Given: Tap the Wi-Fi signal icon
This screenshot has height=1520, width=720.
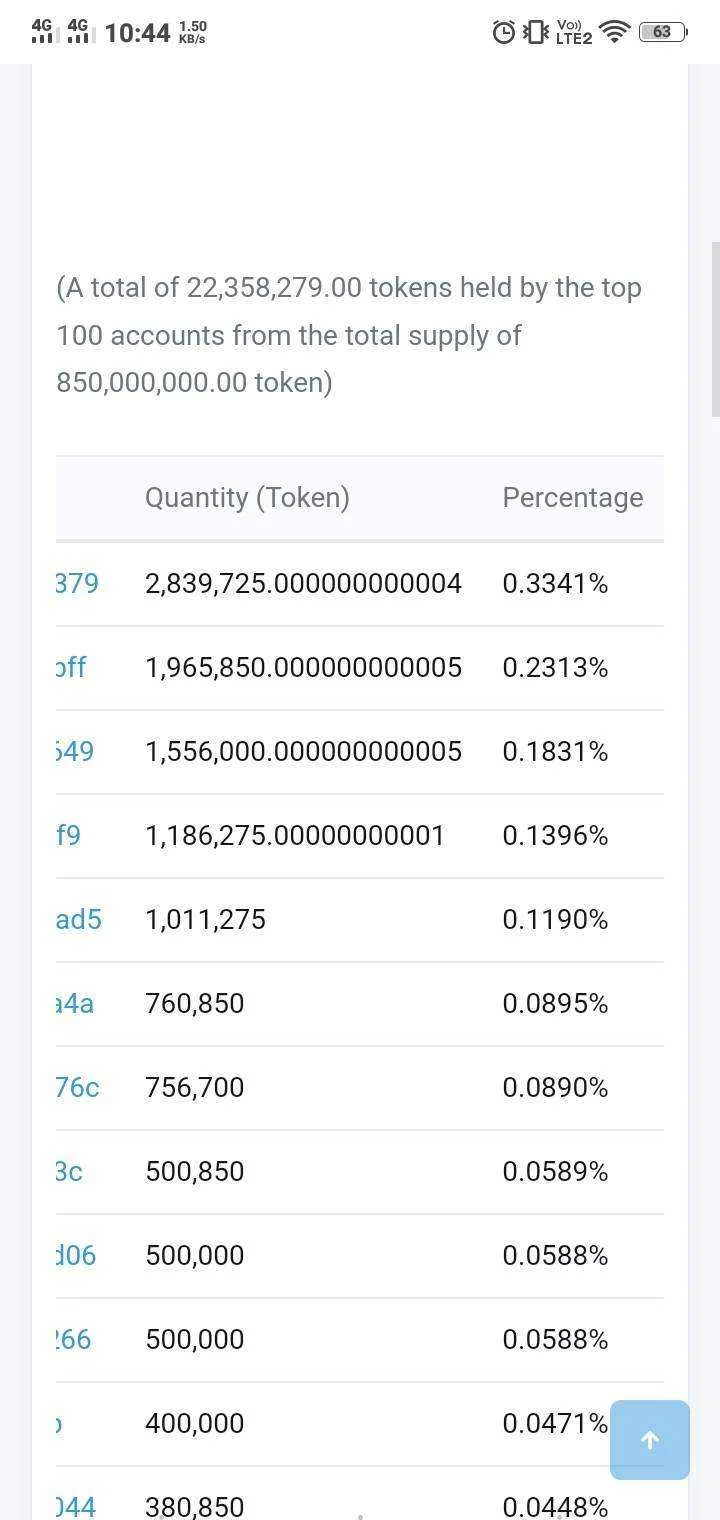Looking at the screenshot, I should click(x=616, y=32).
